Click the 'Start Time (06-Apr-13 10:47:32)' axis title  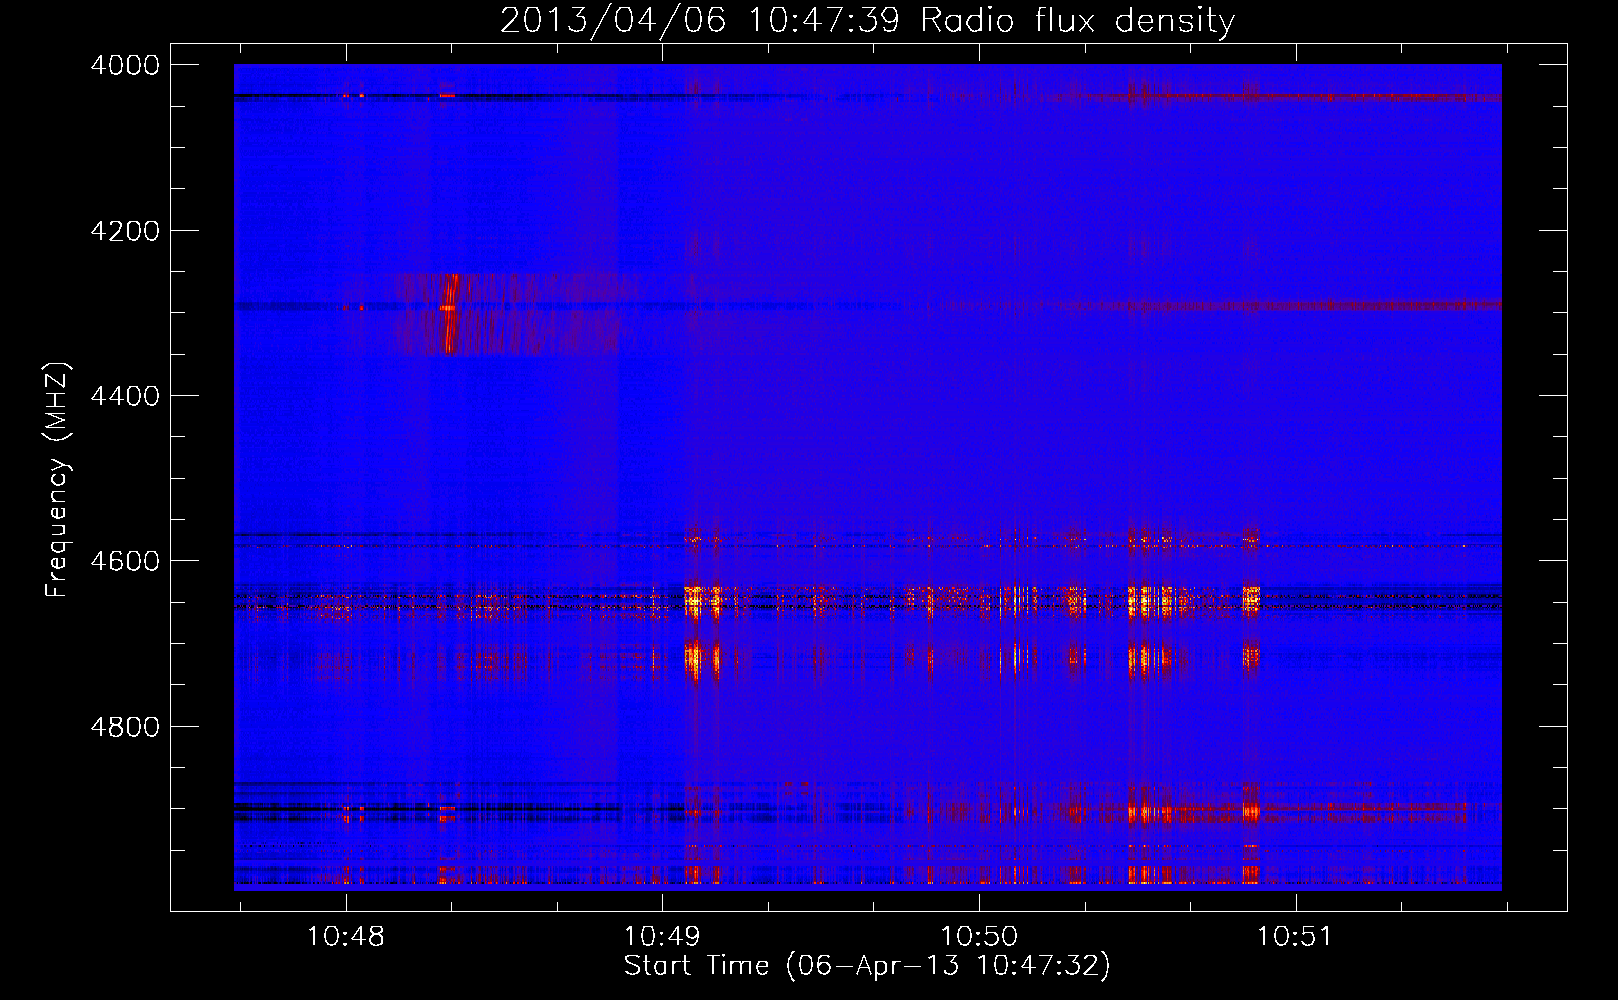click(867, 966)
